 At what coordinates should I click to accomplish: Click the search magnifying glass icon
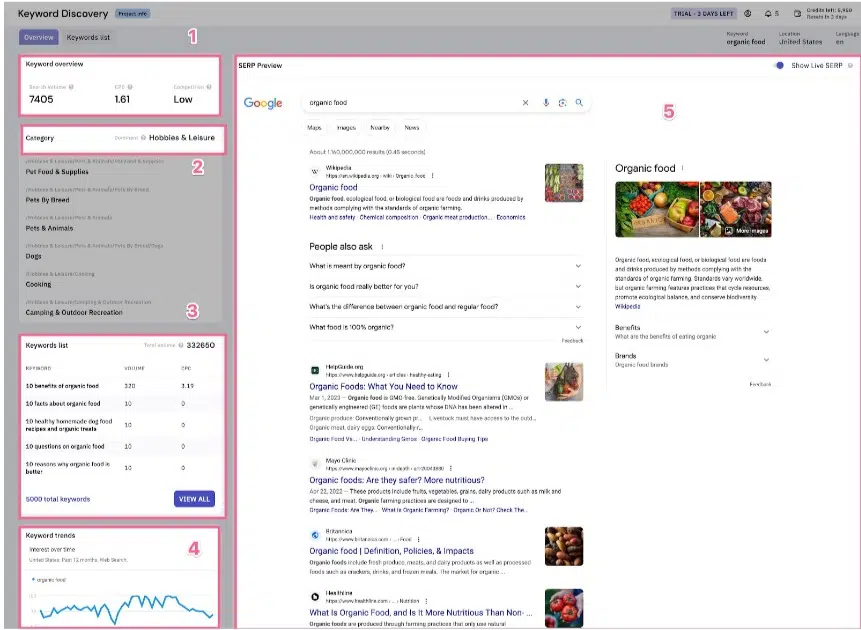coord(580,103)
